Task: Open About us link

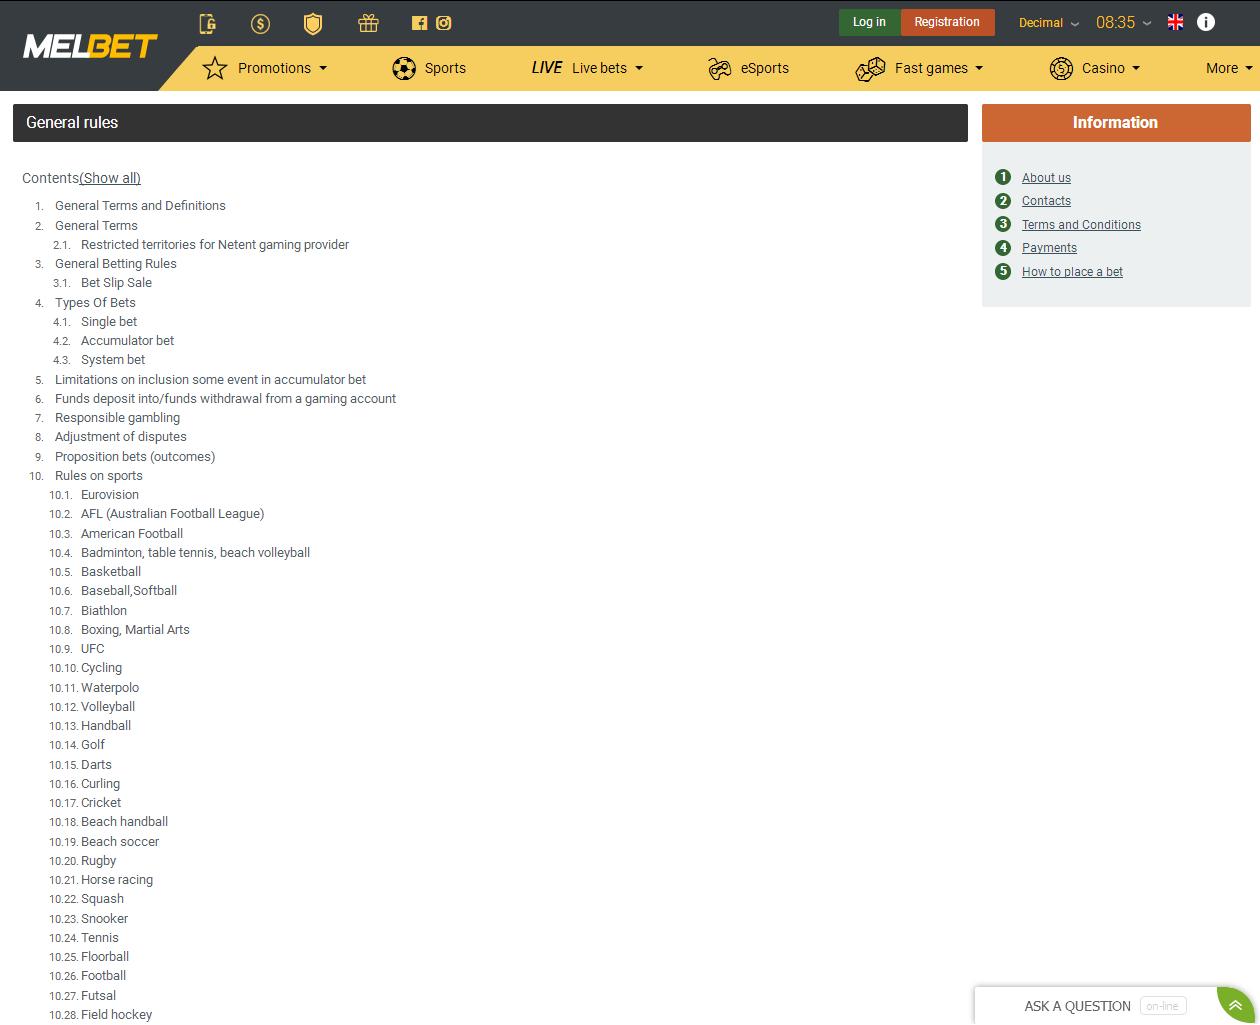Action: 1046,178
